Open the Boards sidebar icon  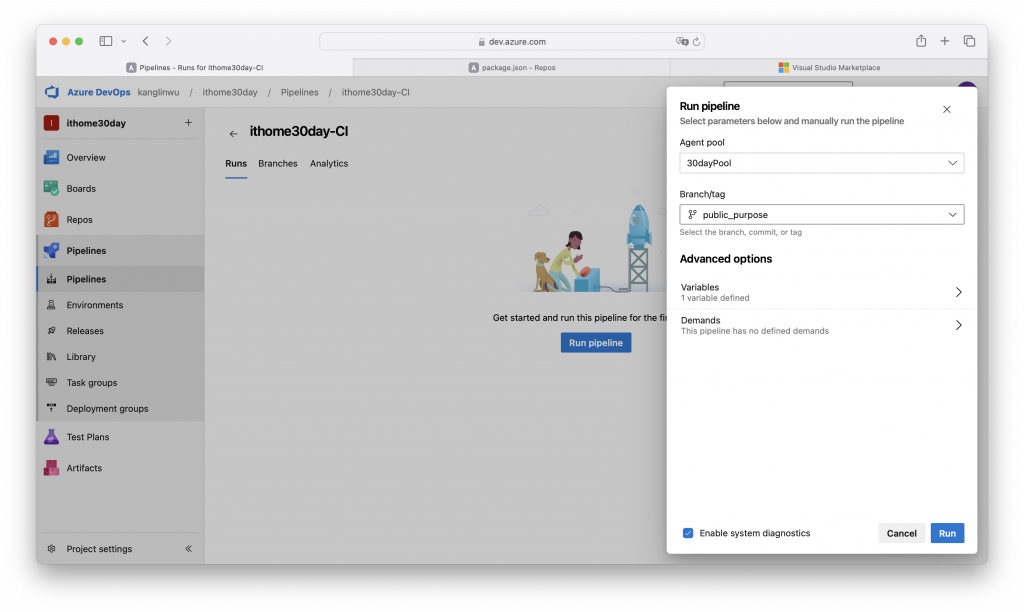52,188
